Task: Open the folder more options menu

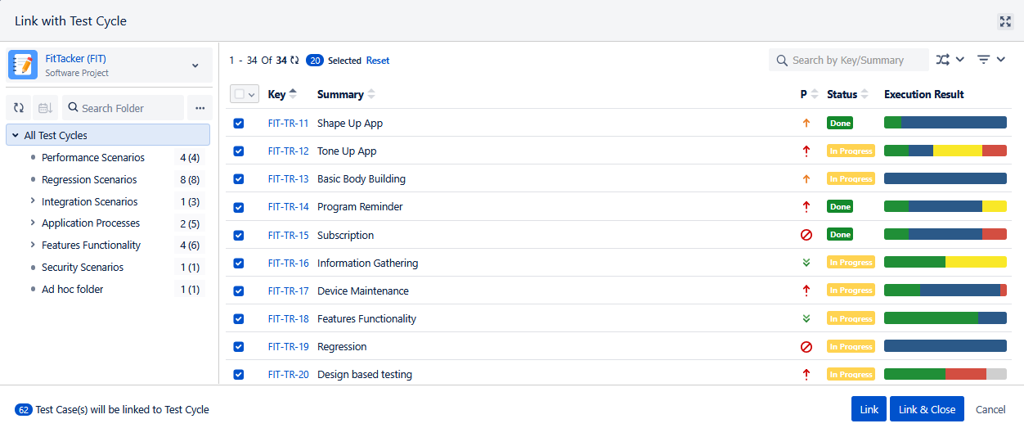Action: click(200, 108)
